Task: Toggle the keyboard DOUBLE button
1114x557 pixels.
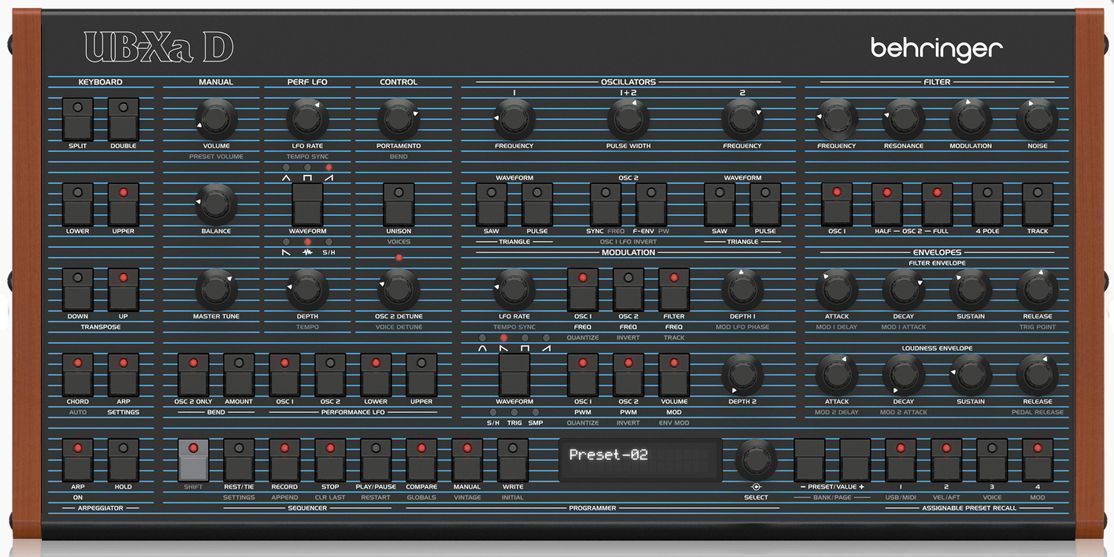Action: click(x=123, y=119)
